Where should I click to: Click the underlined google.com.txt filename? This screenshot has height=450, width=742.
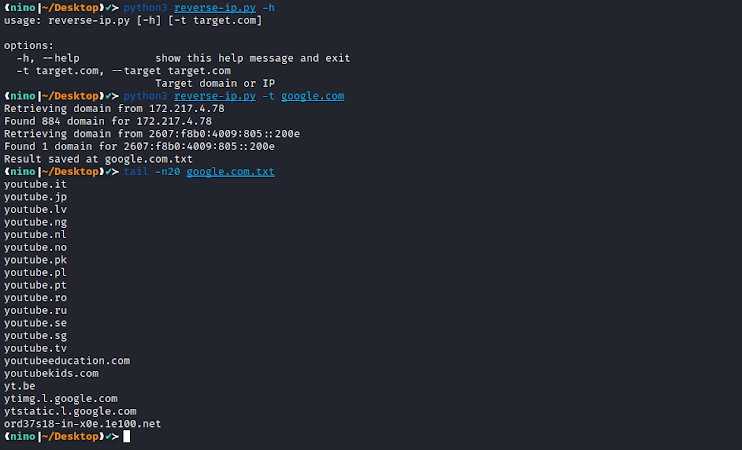point(230,172)
